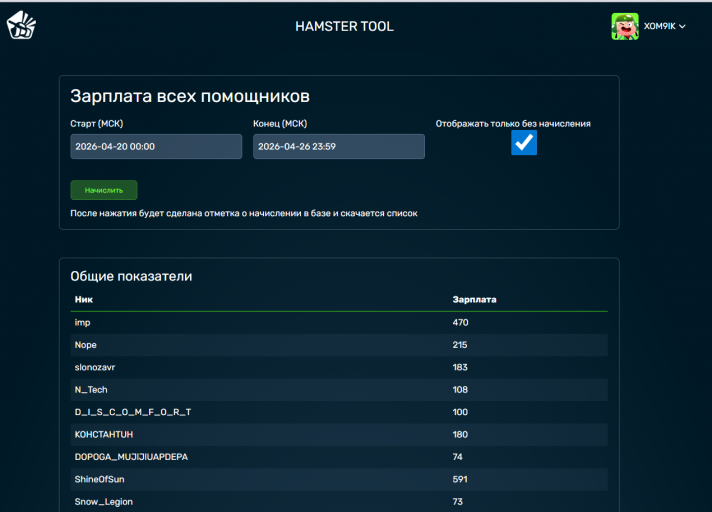Select the imp row nickname
This screenshot has height=512, width=712.
82,322
